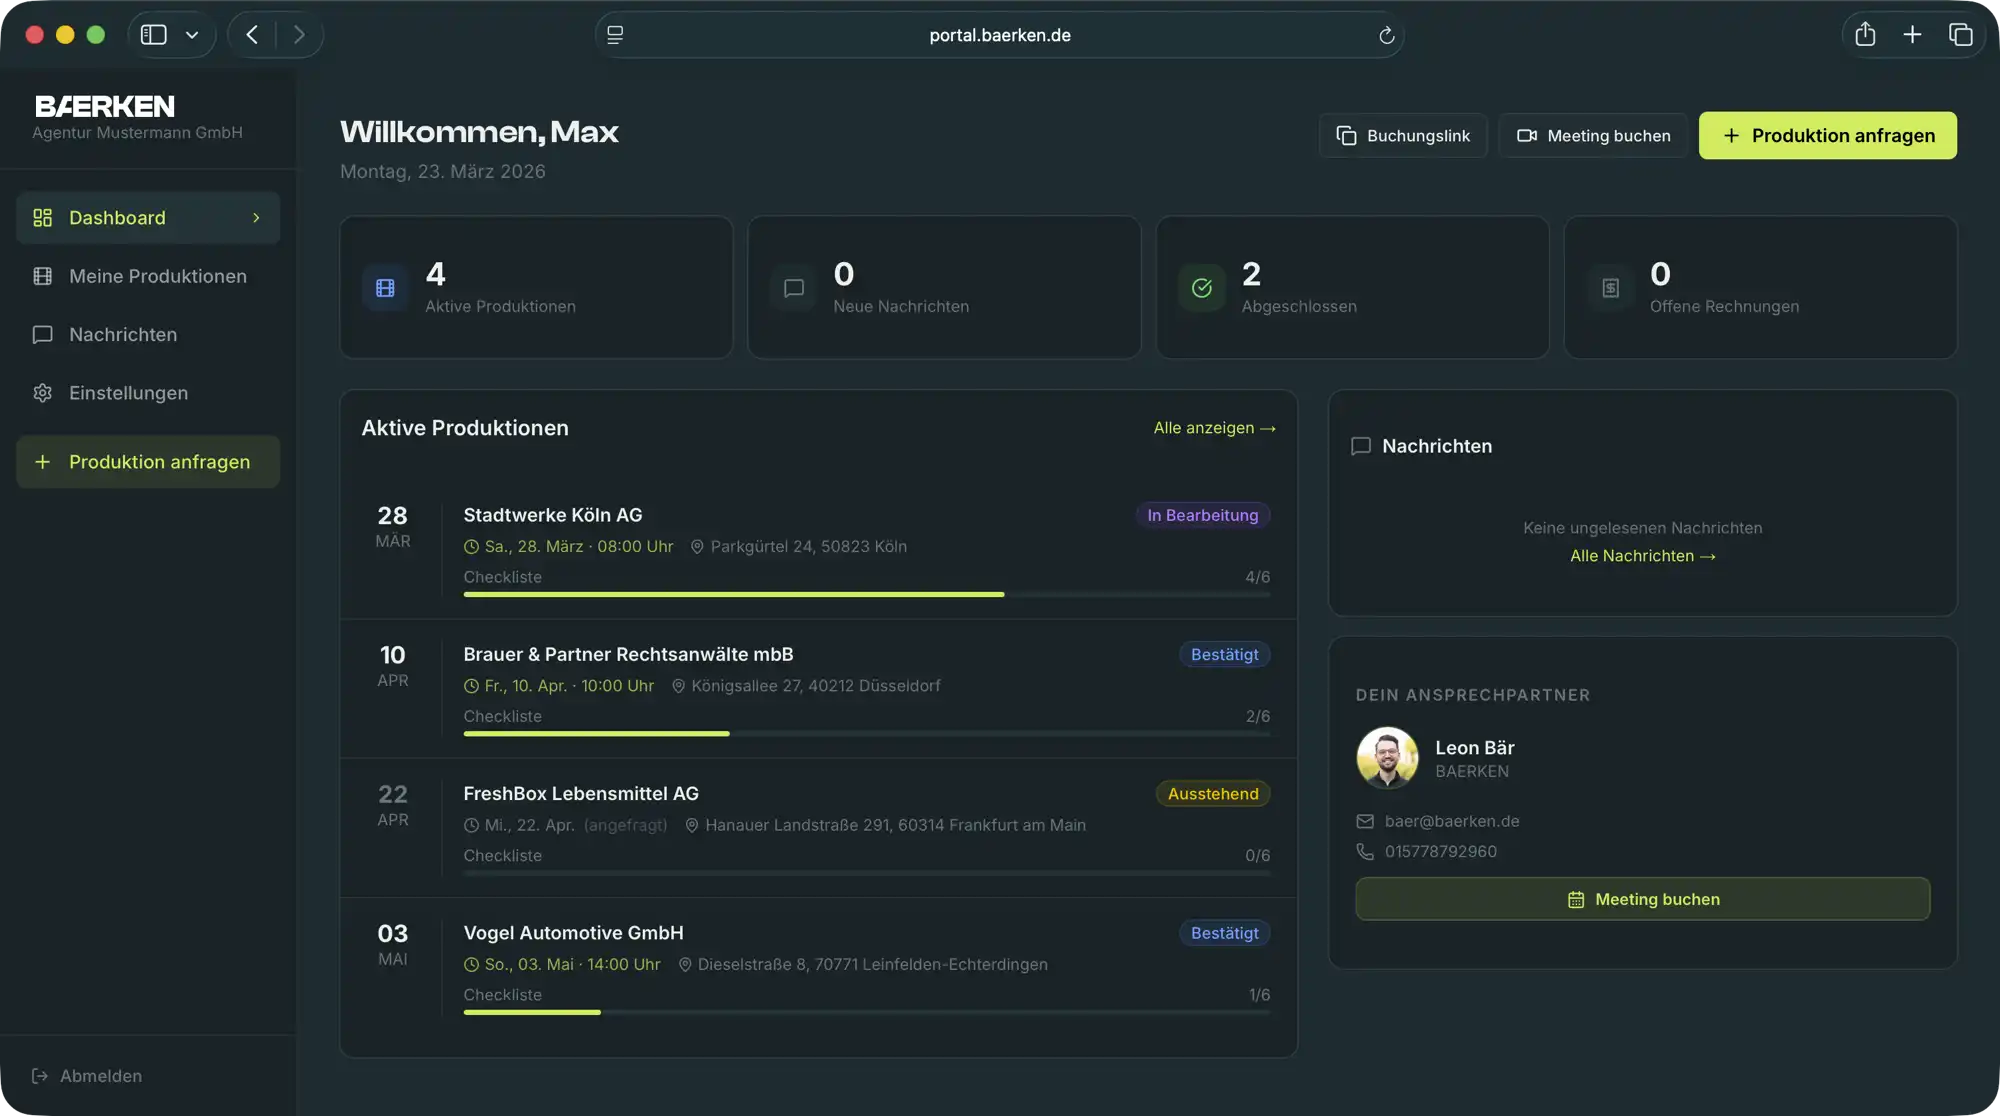Go to Einstellungen in the sidebar
Screen dimensions: 2000x1116
click(128, 393)
